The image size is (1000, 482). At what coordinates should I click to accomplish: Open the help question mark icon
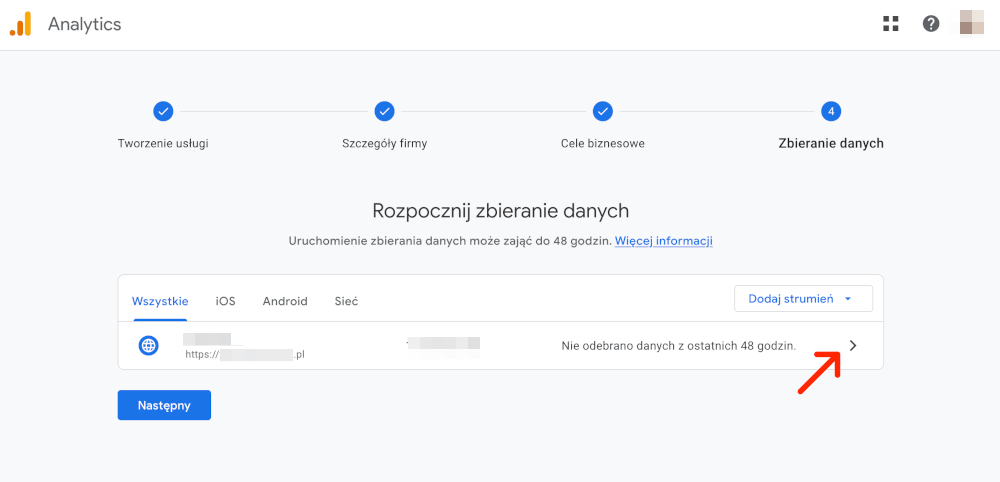[x=930, y=24]
